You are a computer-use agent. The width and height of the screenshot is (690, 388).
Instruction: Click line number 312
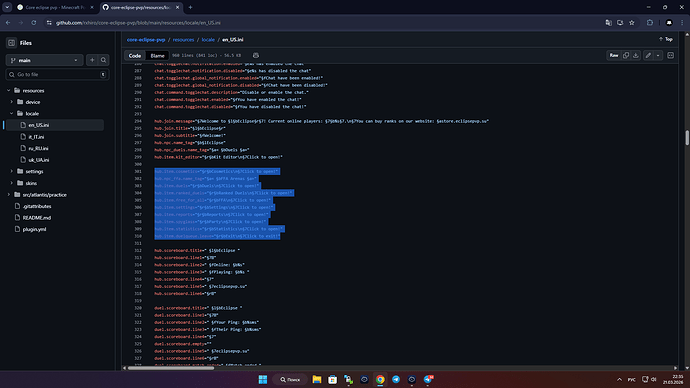click(138, 250)
